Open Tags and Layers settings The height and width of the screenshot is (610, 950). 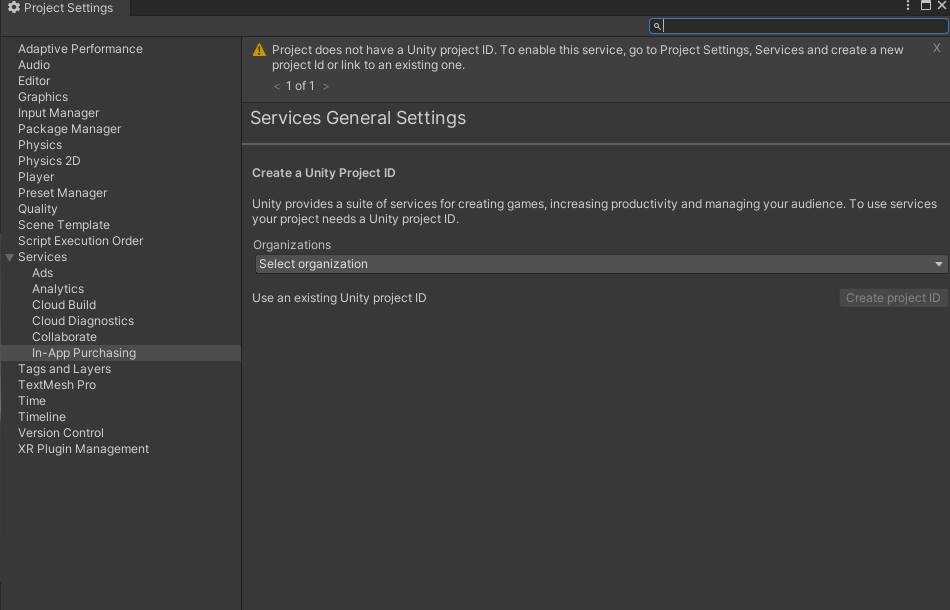pos(65,370)
